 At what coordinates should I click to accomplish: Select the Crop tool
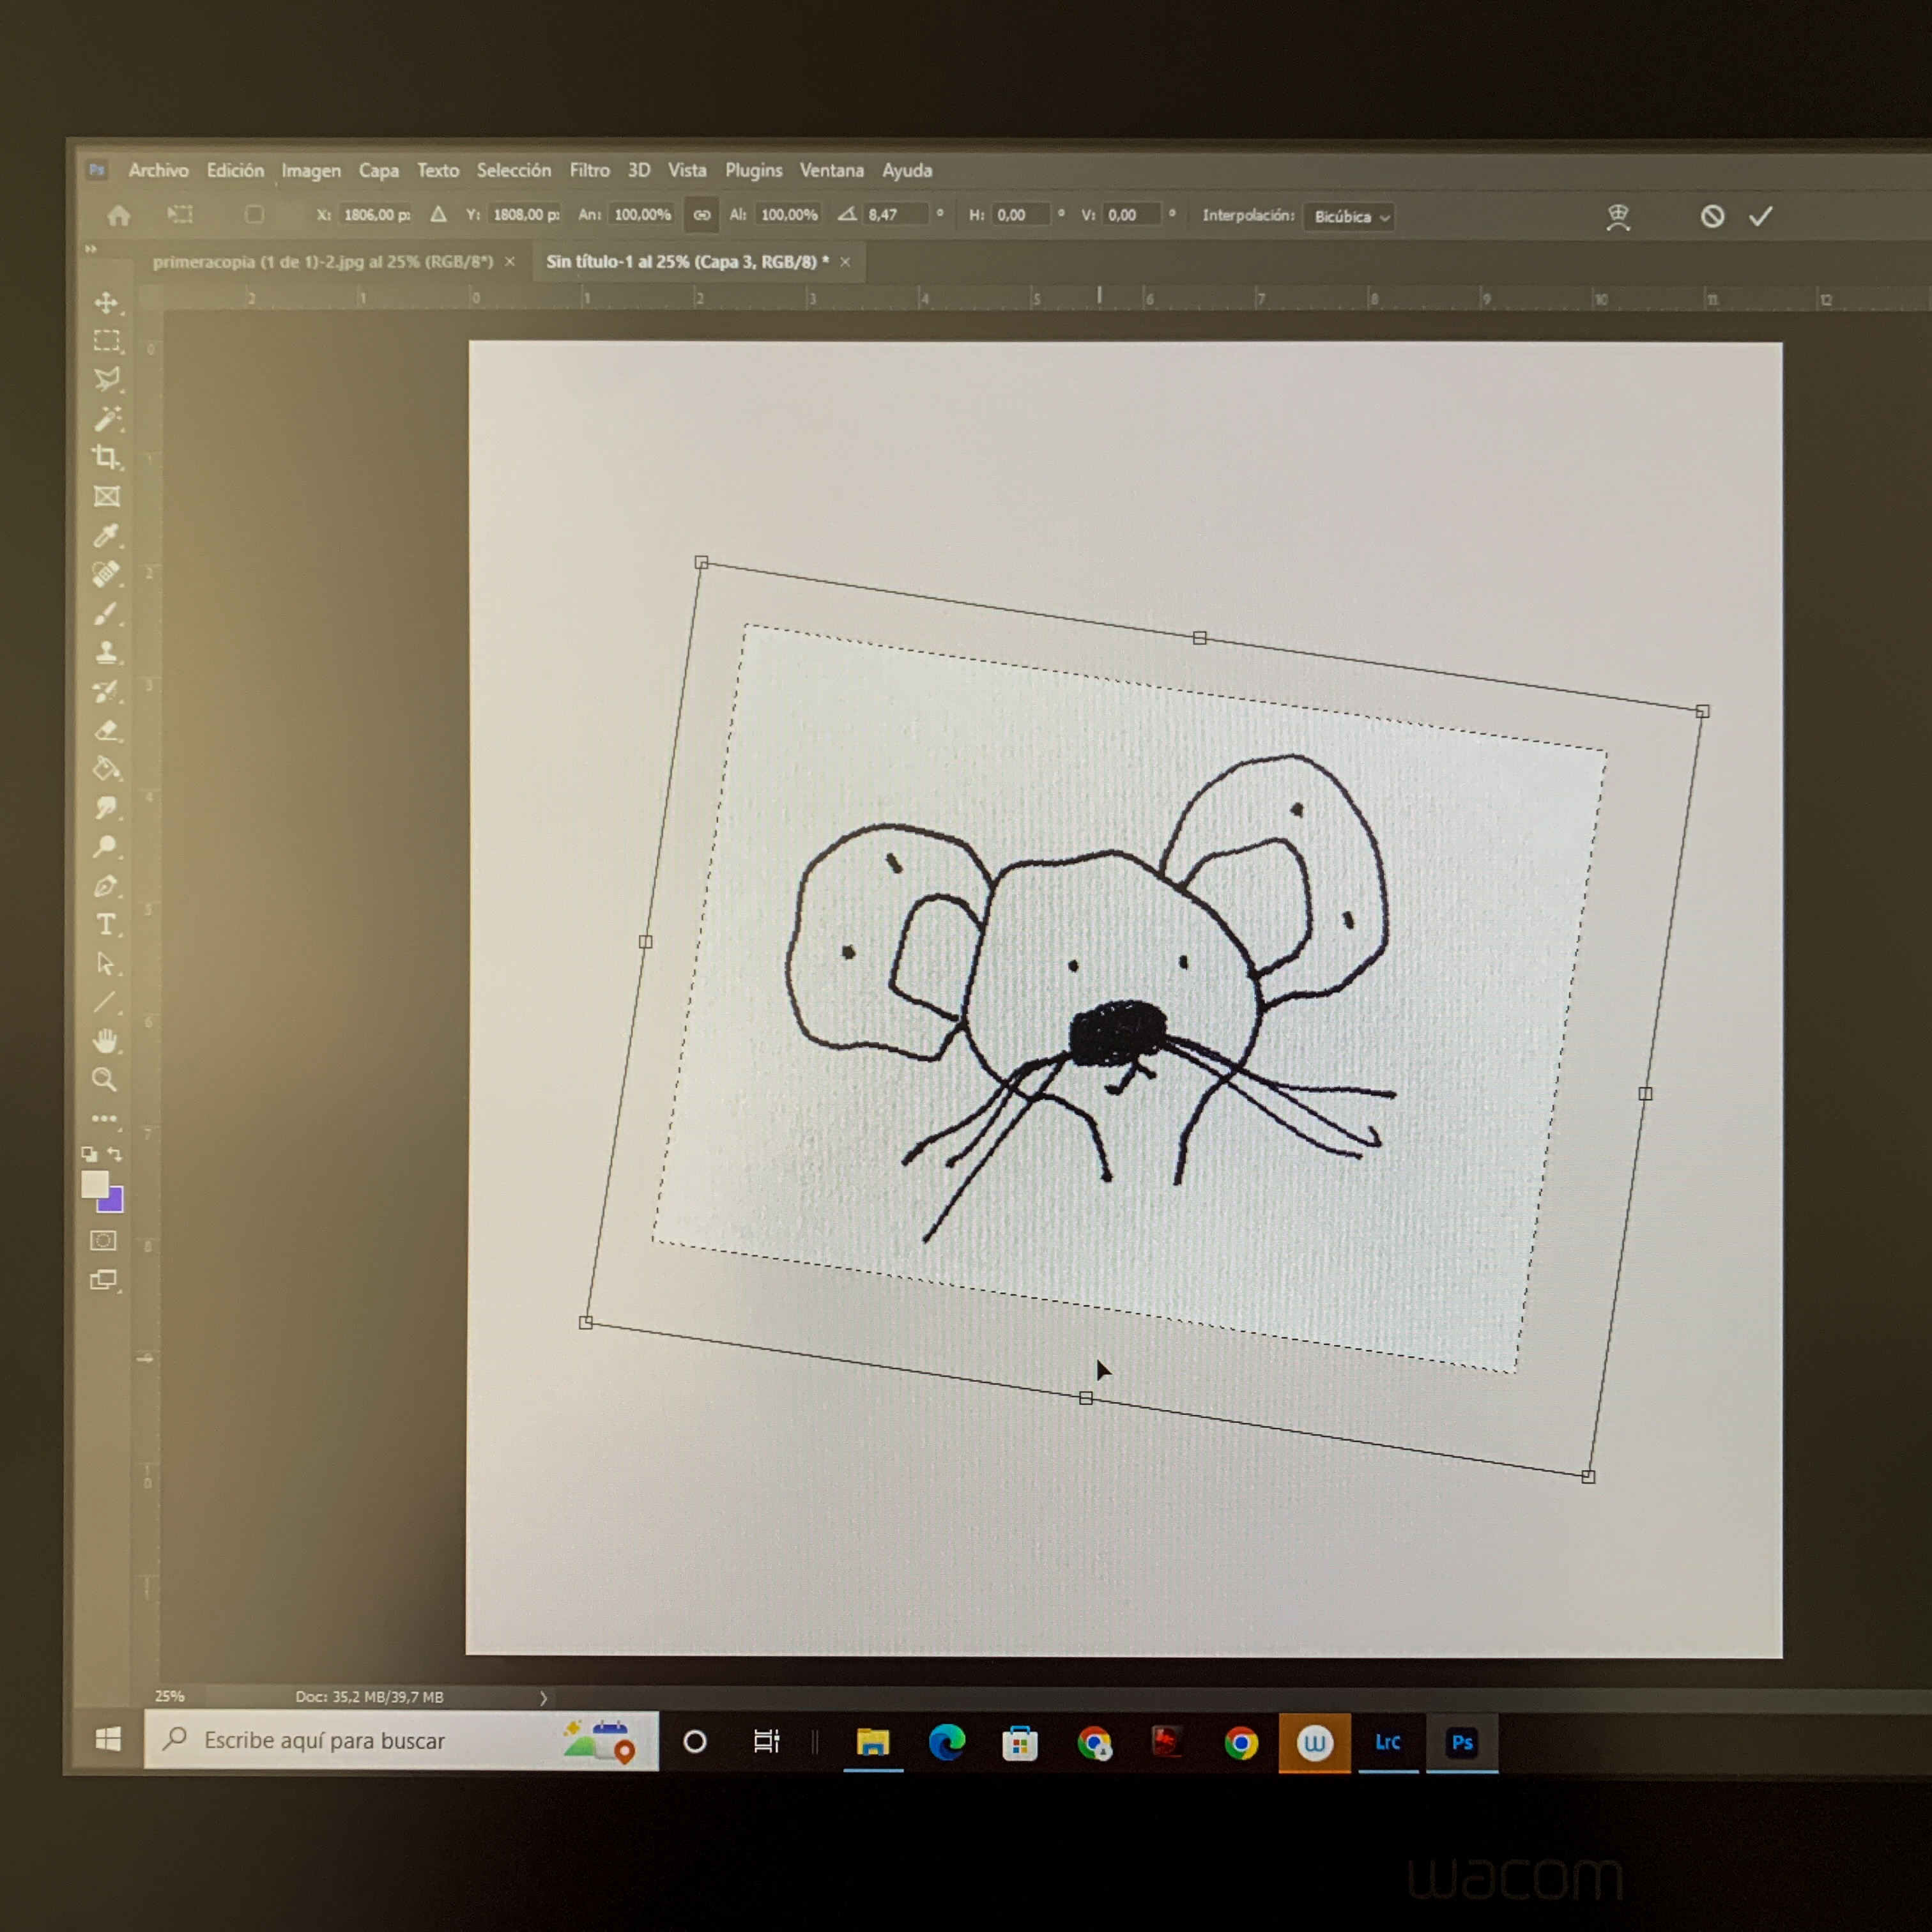[106, 458]
